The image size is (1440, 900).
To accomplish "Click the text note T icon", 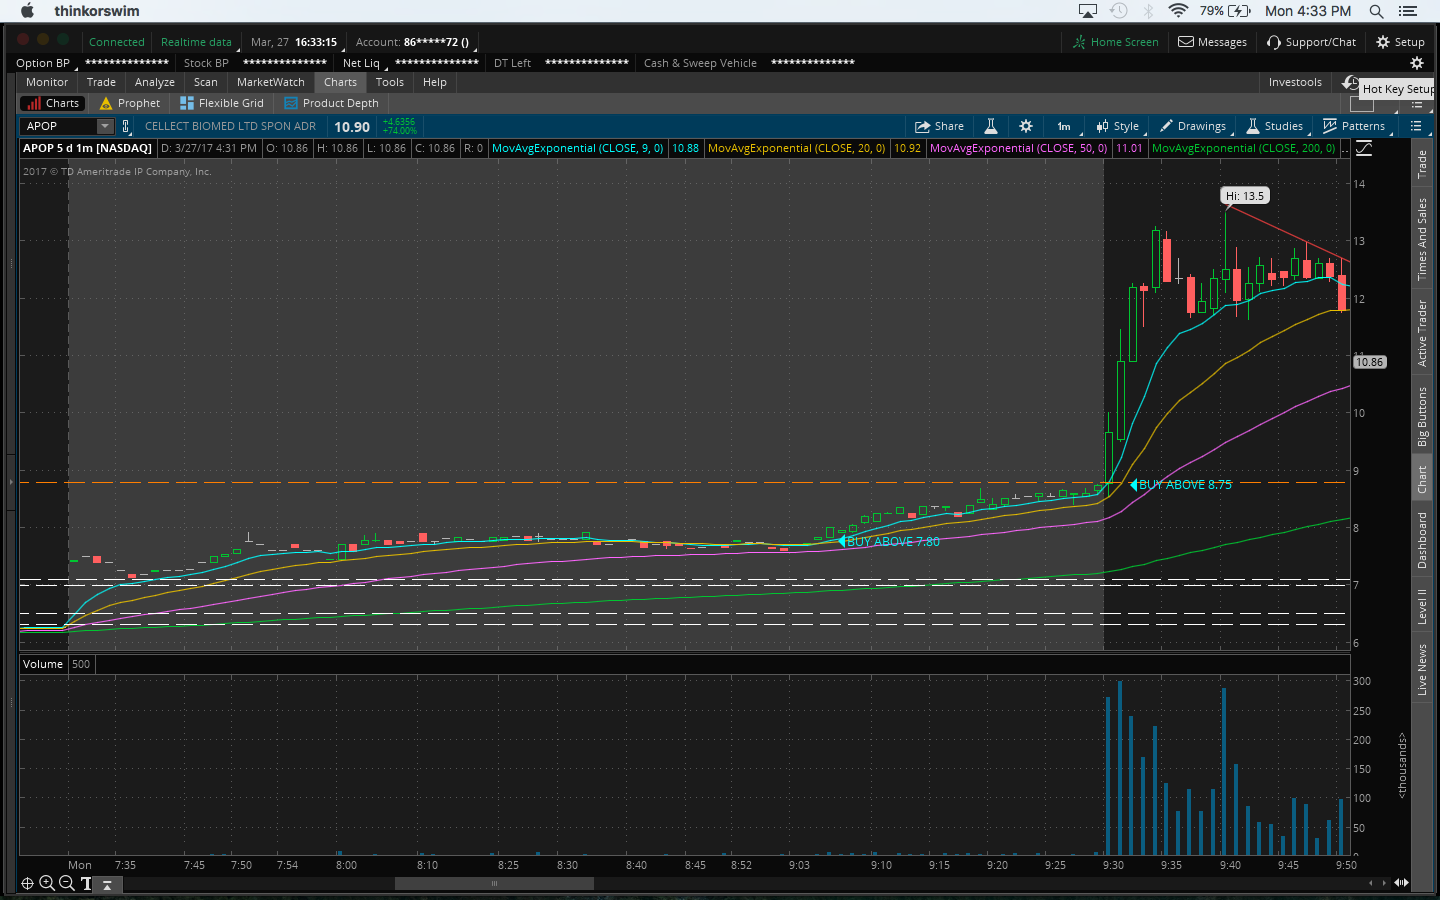I will pyautogui.click(x=86, y=883).
